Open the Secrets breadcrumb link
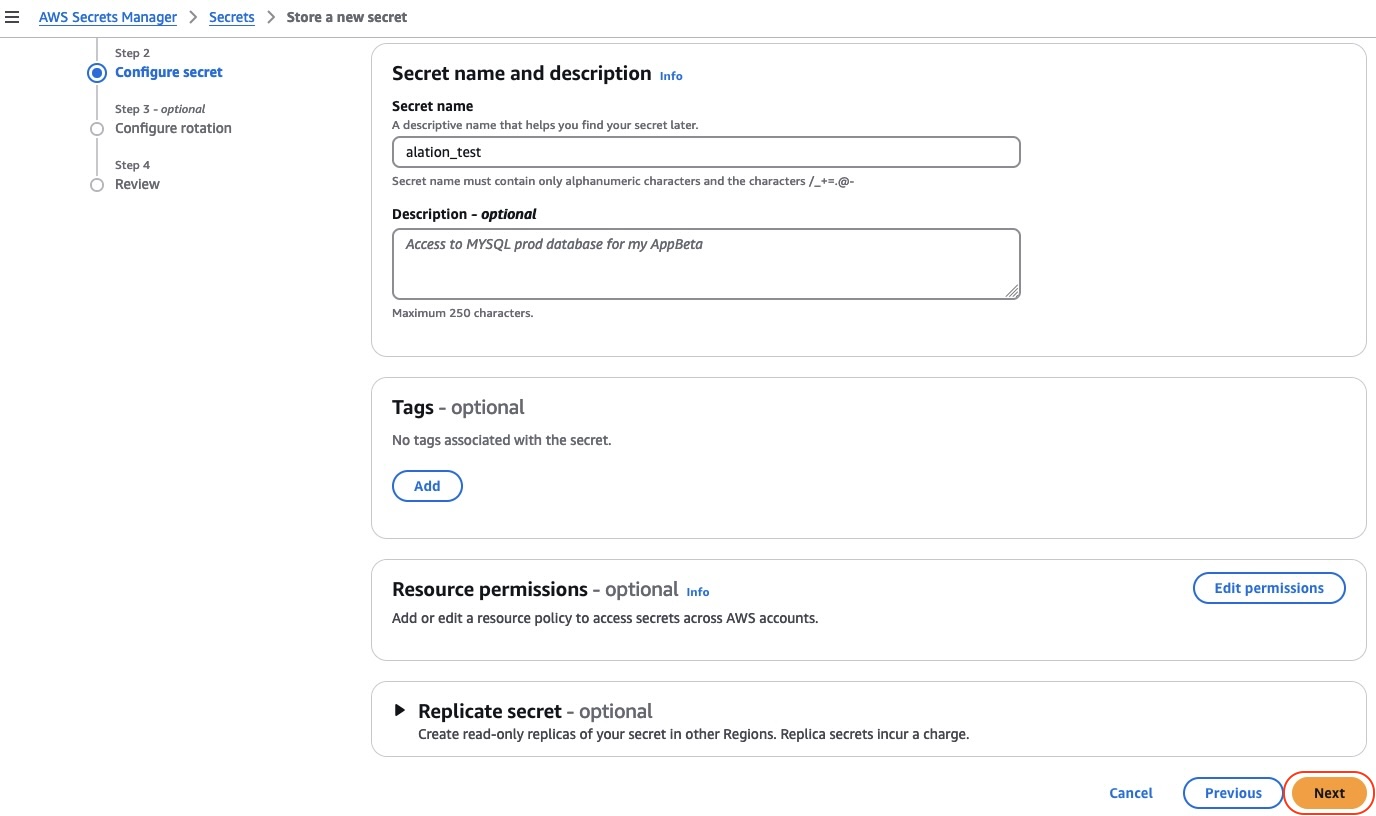Image resolution: width=1376 pixels, height=816 pixels. [231, 17]
